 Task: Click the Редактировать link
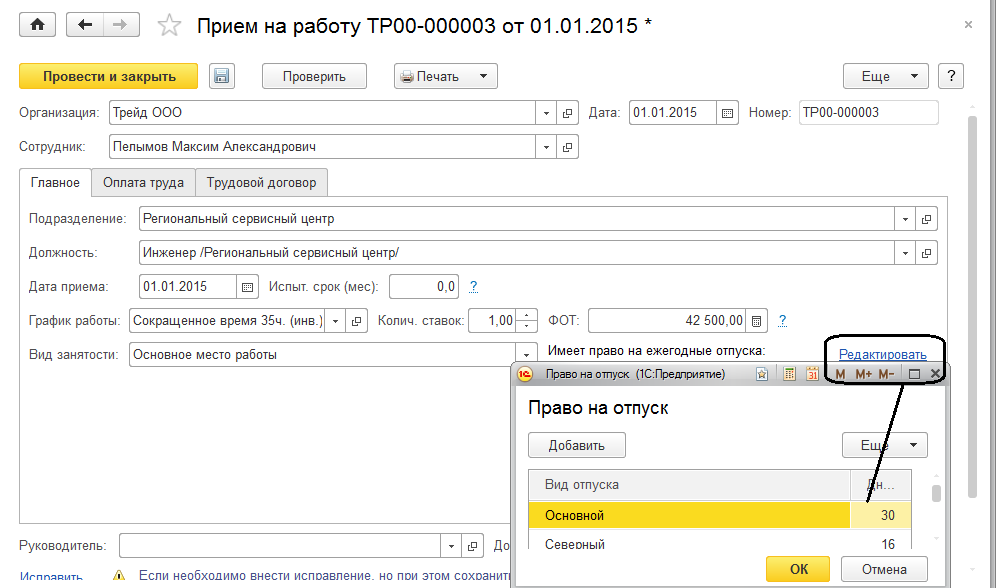tap(882, 354)
